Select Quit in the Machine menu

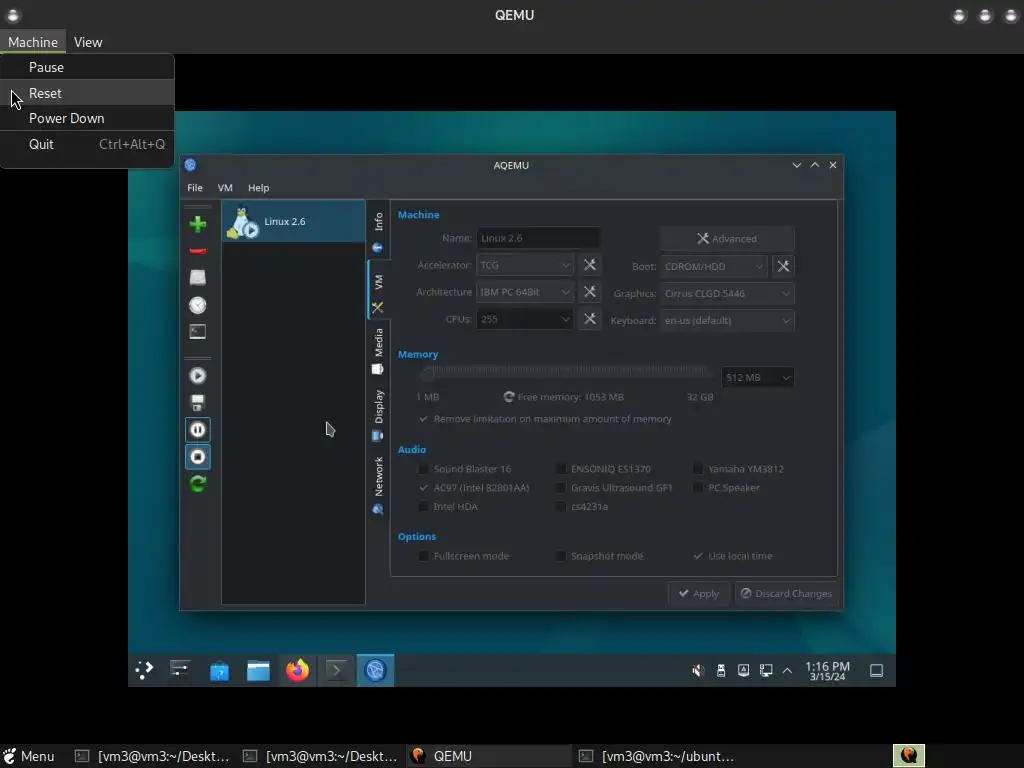coord(87,144)
